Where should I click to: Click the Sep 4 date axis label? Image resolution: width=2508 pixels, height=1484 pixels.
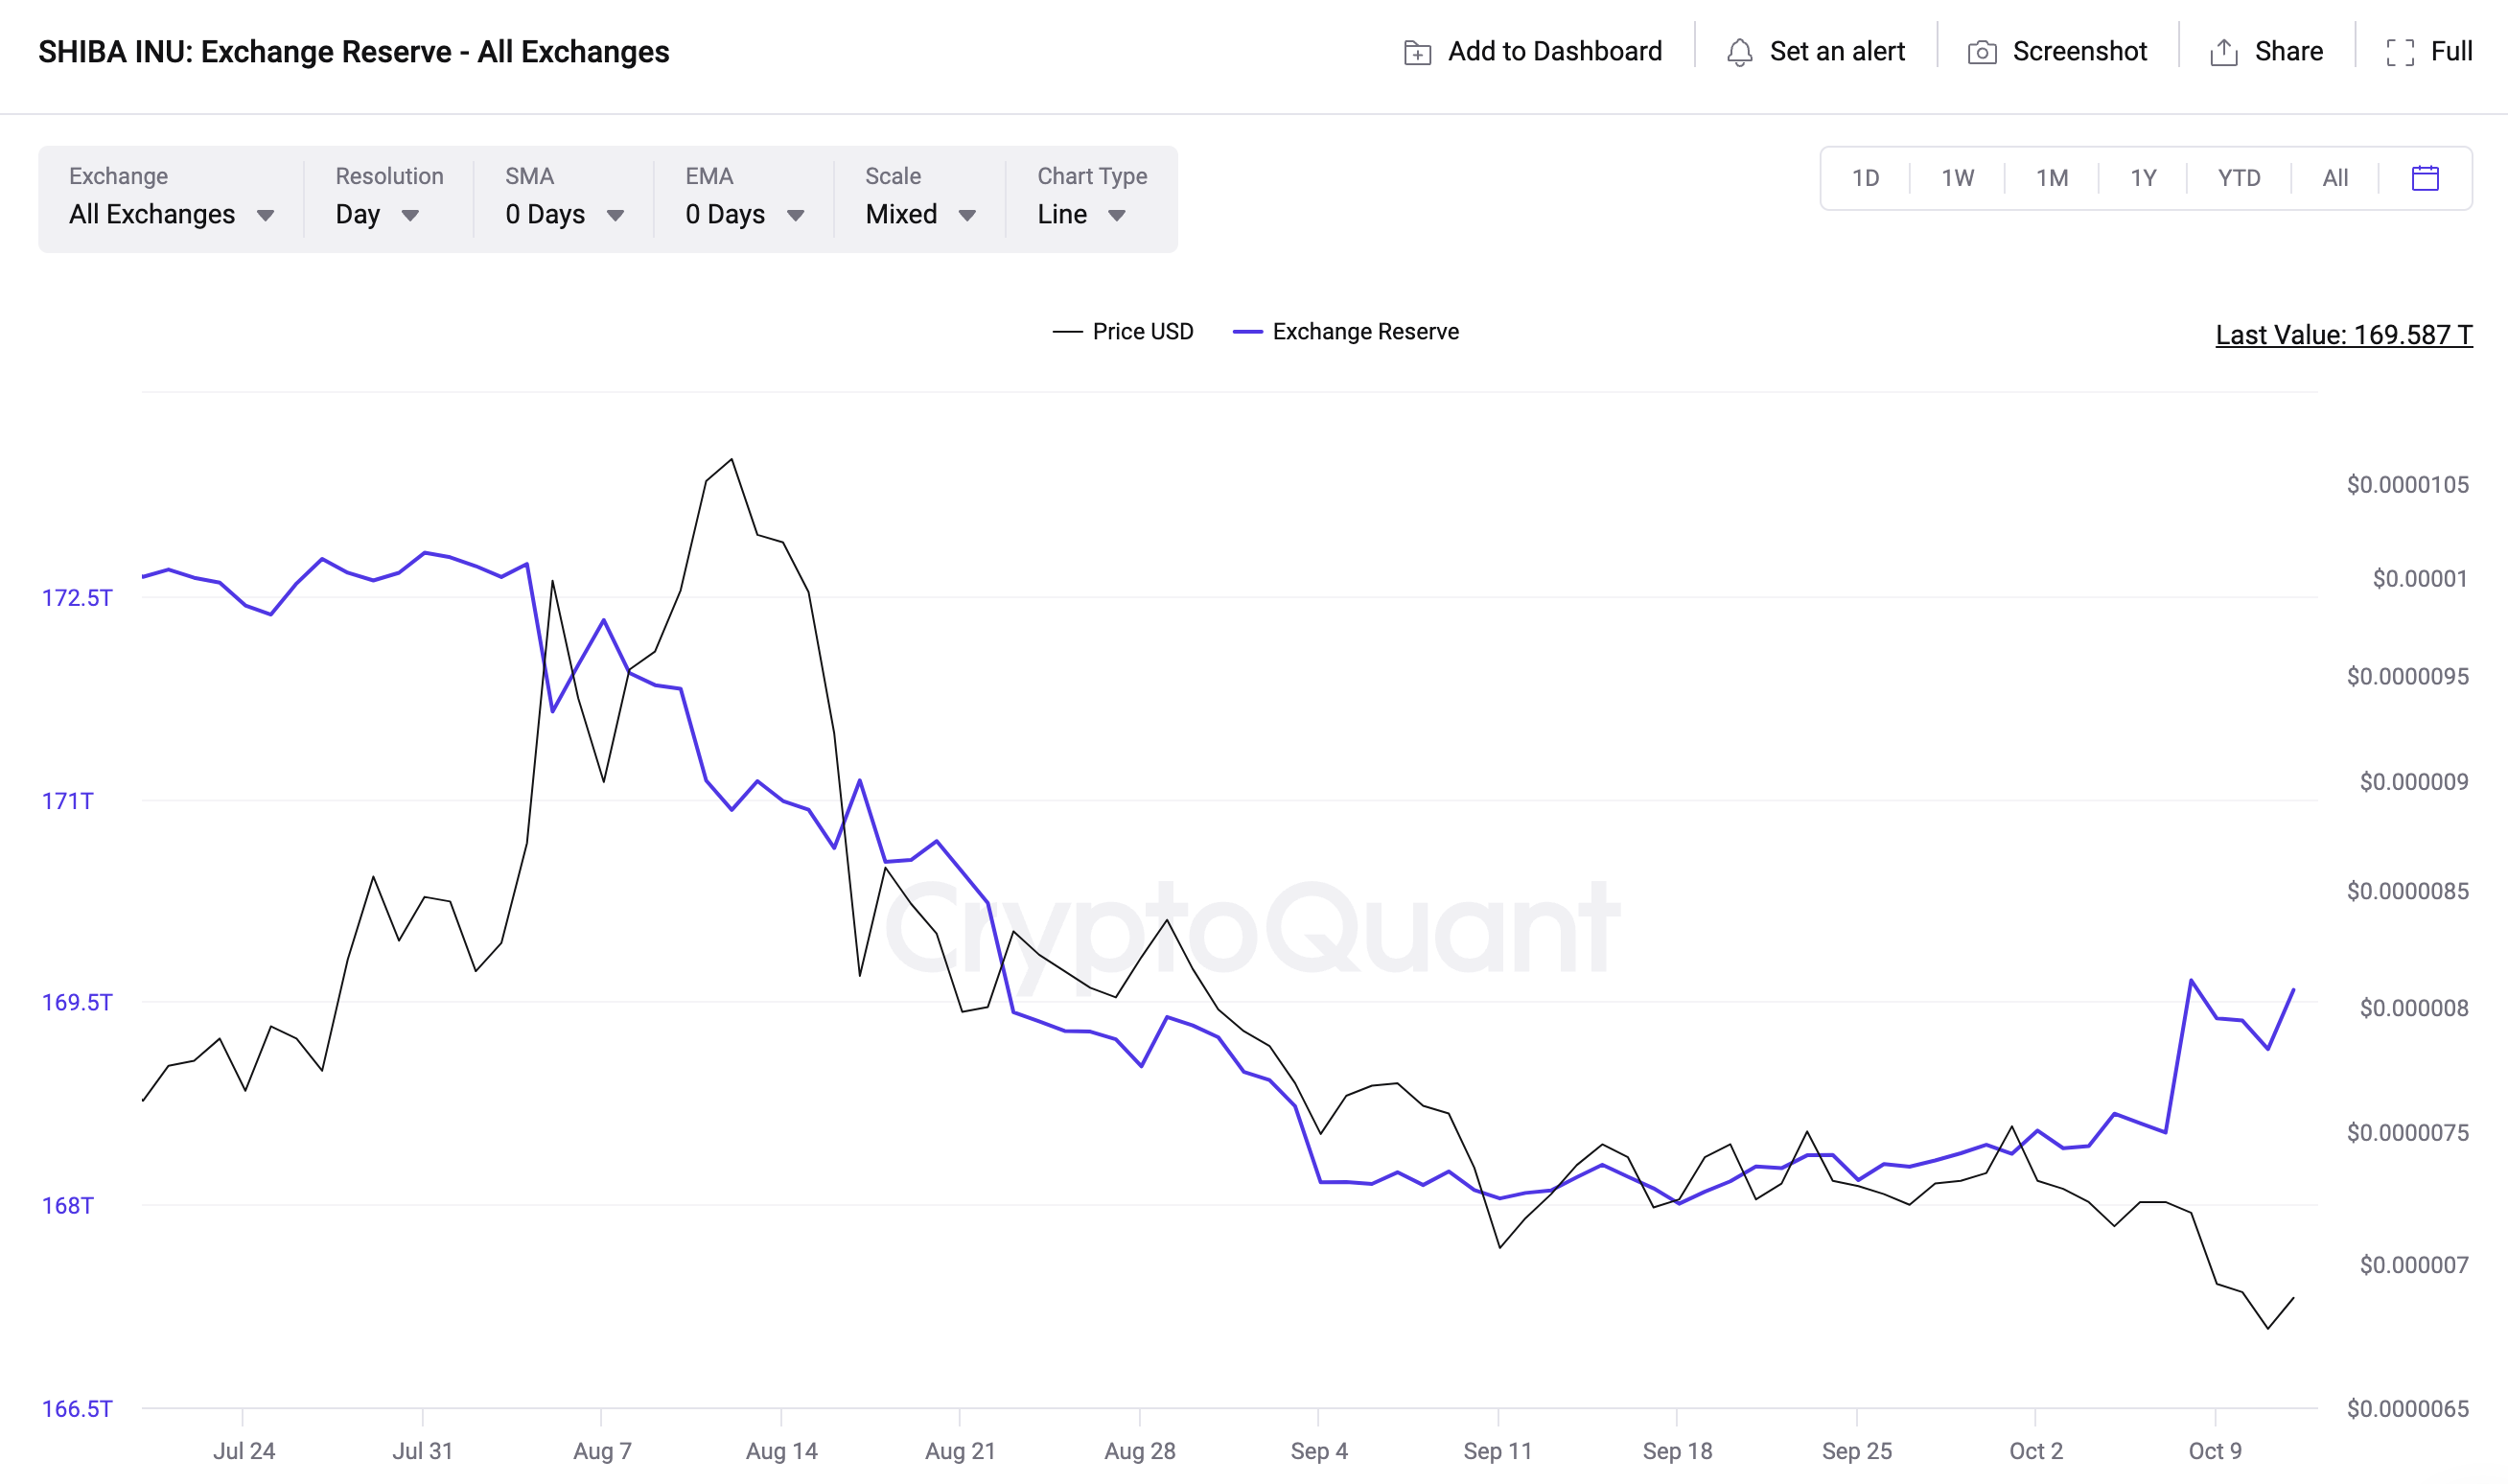click(x=1319, y=1451)
